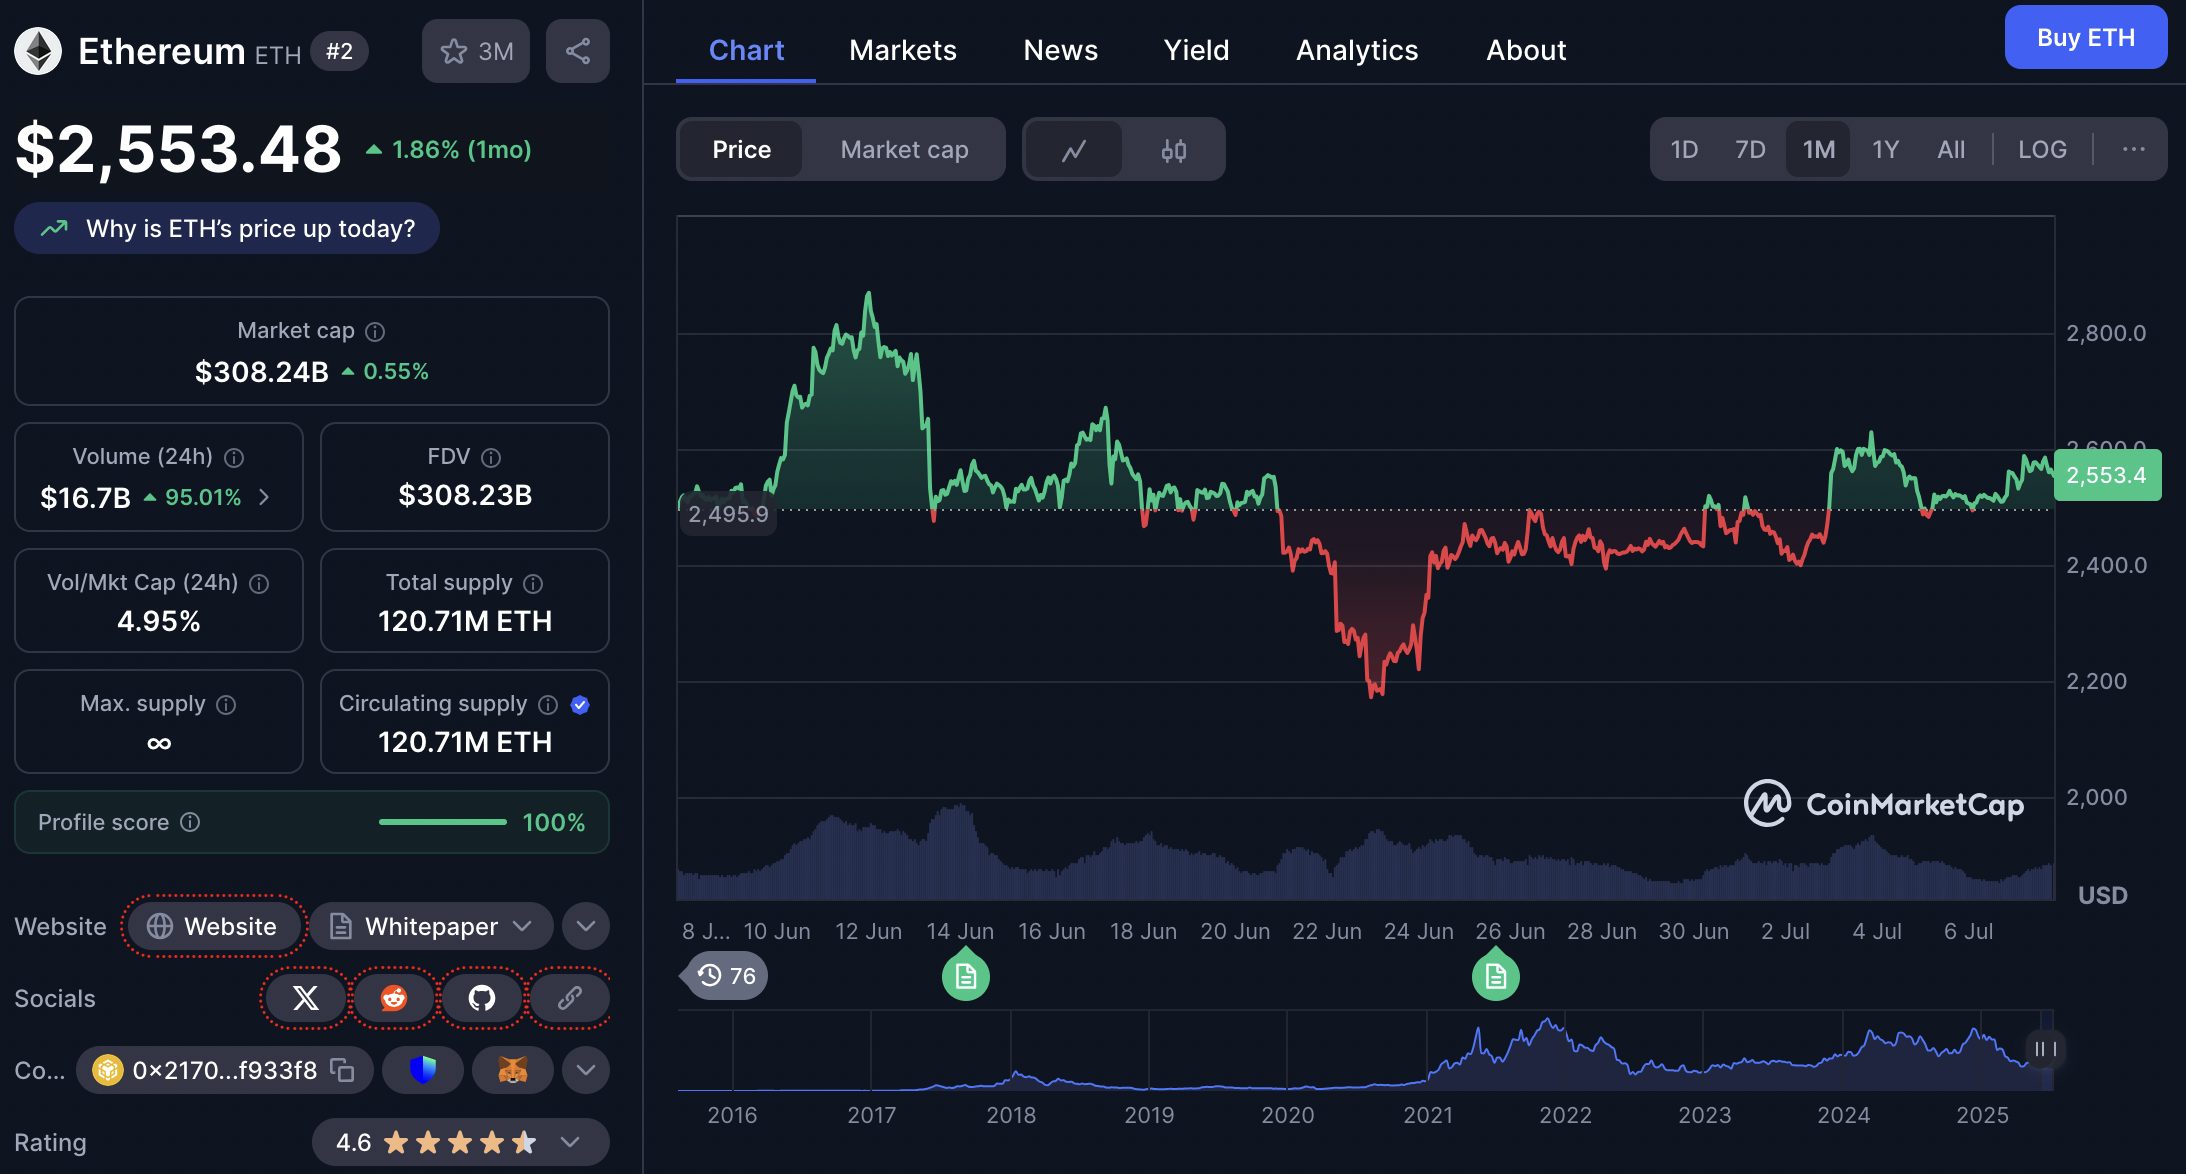Click the current price tag 2,553.4
The height and width of the screenshot is (1174, 2186).
[2107, 475]
